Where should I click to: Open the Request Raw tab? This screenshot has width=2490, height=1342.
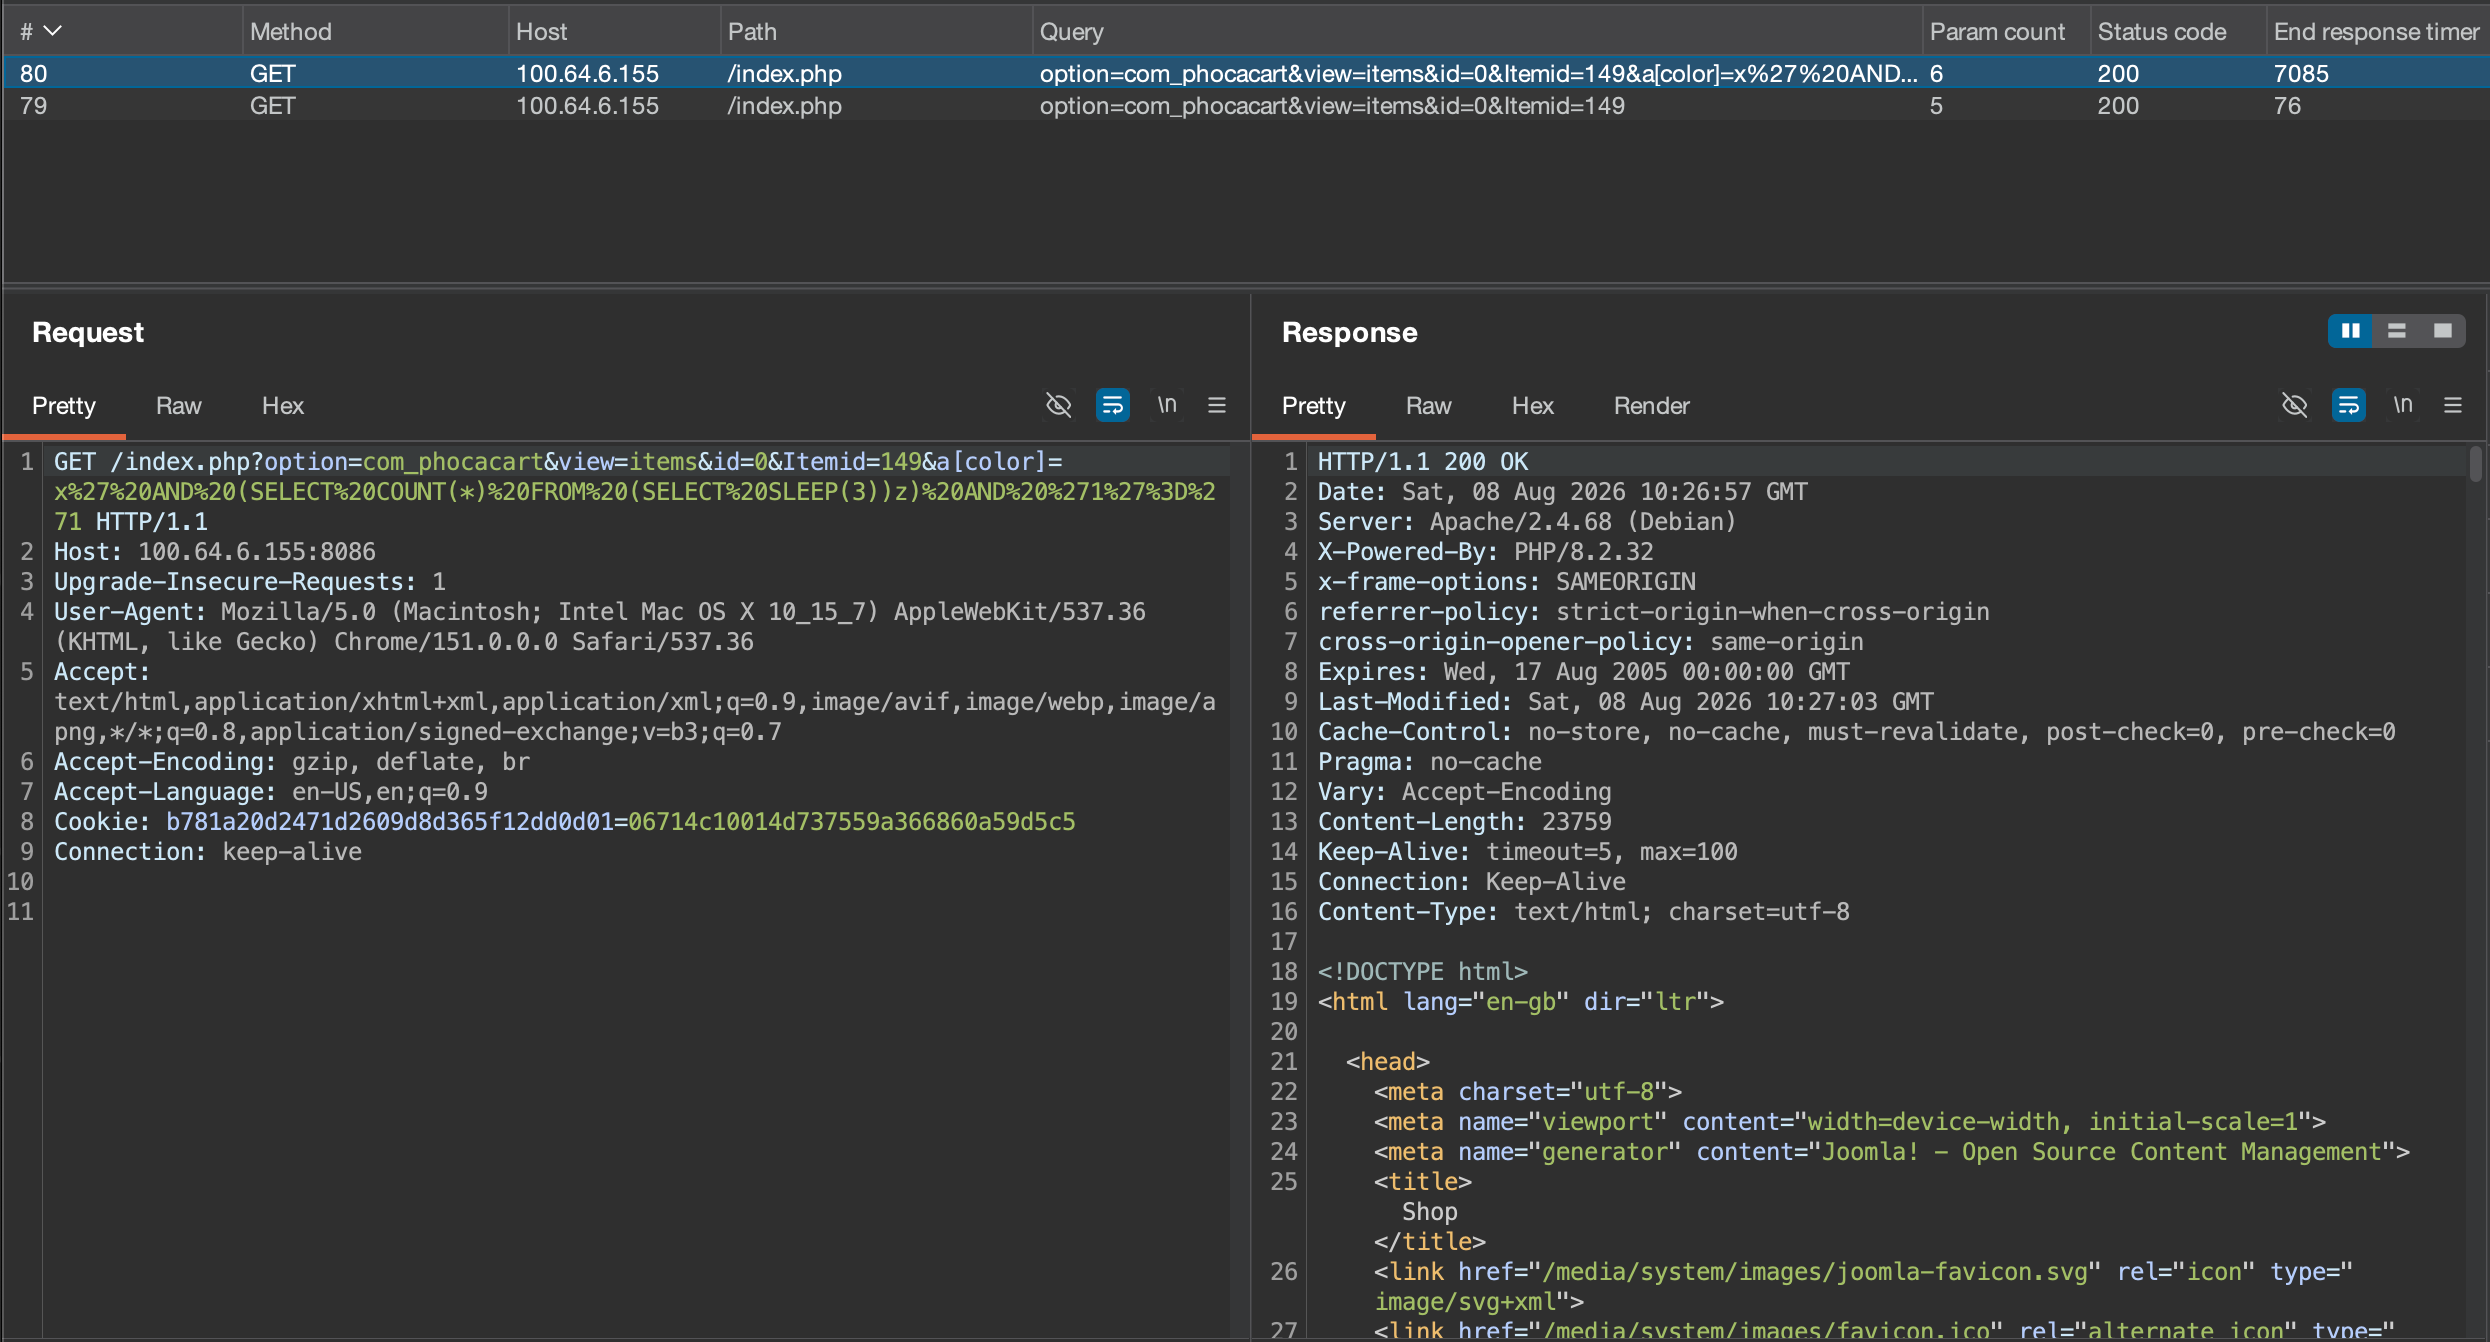[179, 405]
